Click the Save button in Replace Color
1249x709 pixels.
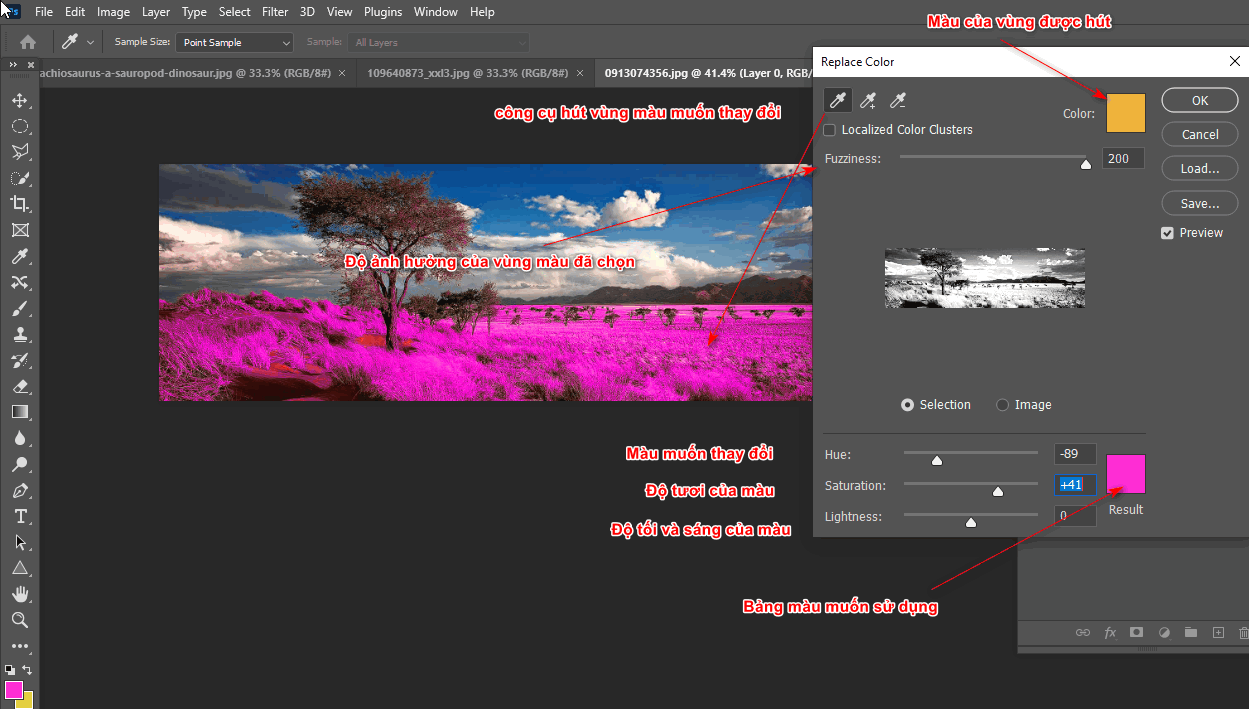coord(1199,203)
